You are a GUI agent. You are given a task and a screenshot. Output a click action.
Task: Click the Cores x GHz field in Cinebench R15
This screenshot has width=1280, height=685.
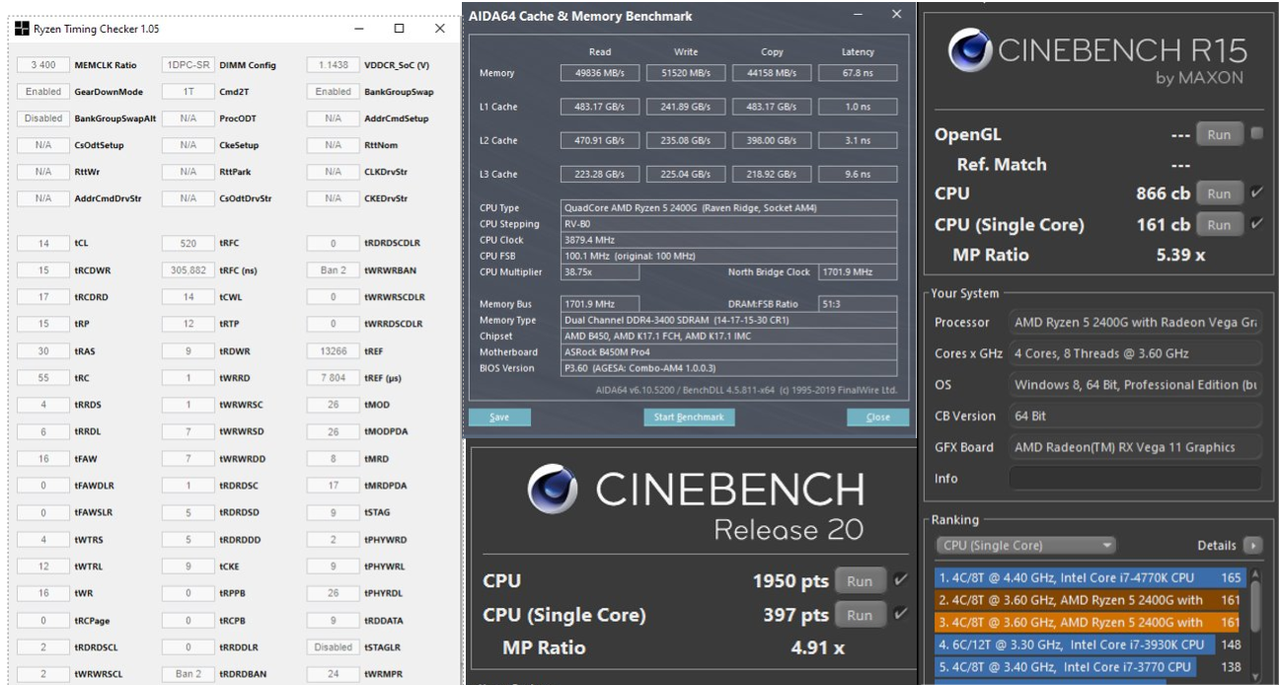pos(1135,353)
